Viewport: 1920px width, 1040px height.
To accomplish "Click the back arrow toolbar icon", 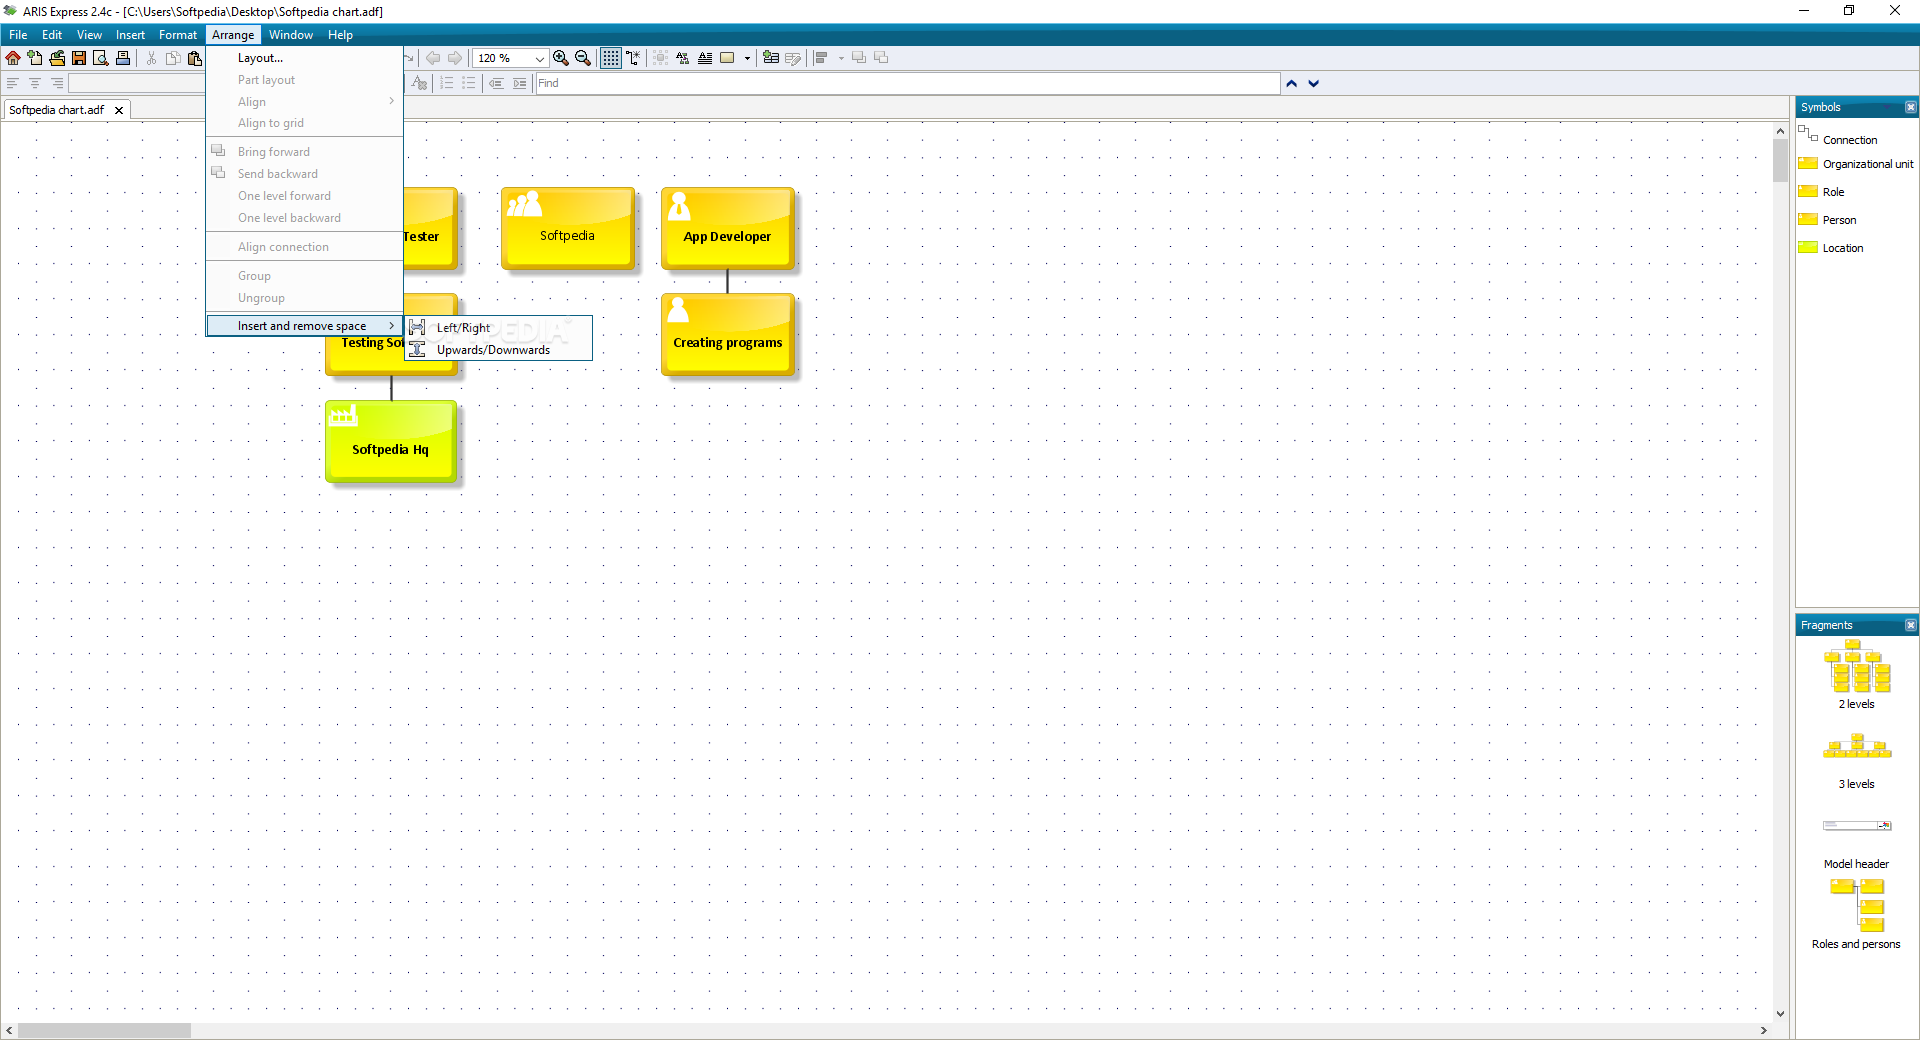I will [433, 58].
